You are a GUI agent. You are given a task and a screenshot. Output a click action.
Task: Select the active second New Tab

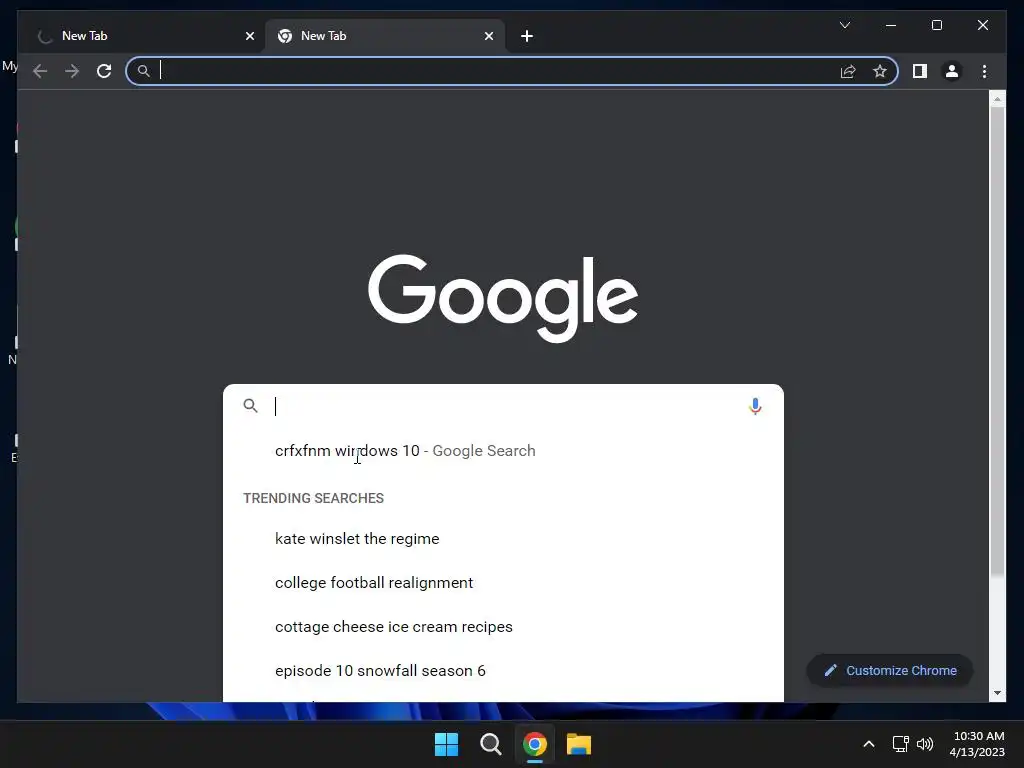384,36
